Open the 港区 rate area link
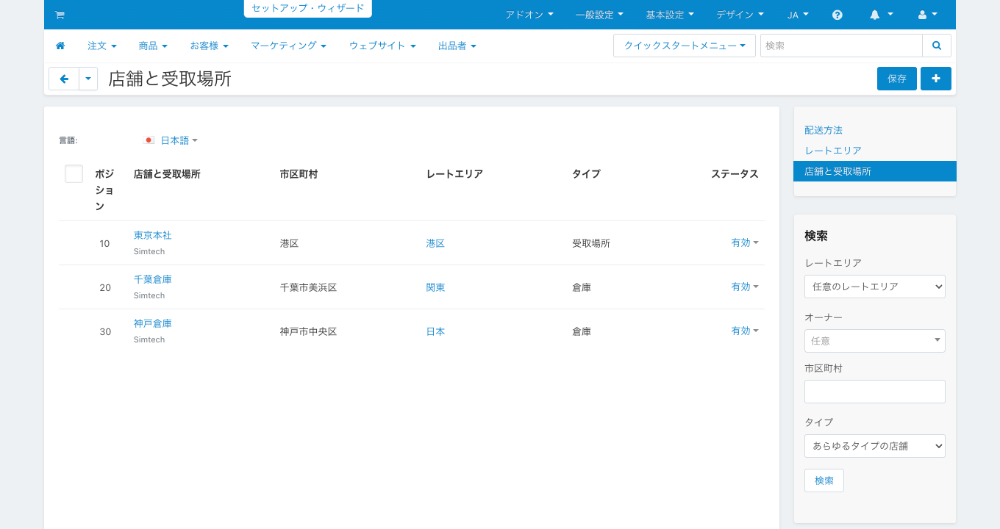The width and height of the screenshot is (1000, 529). [x=436, y=243]
